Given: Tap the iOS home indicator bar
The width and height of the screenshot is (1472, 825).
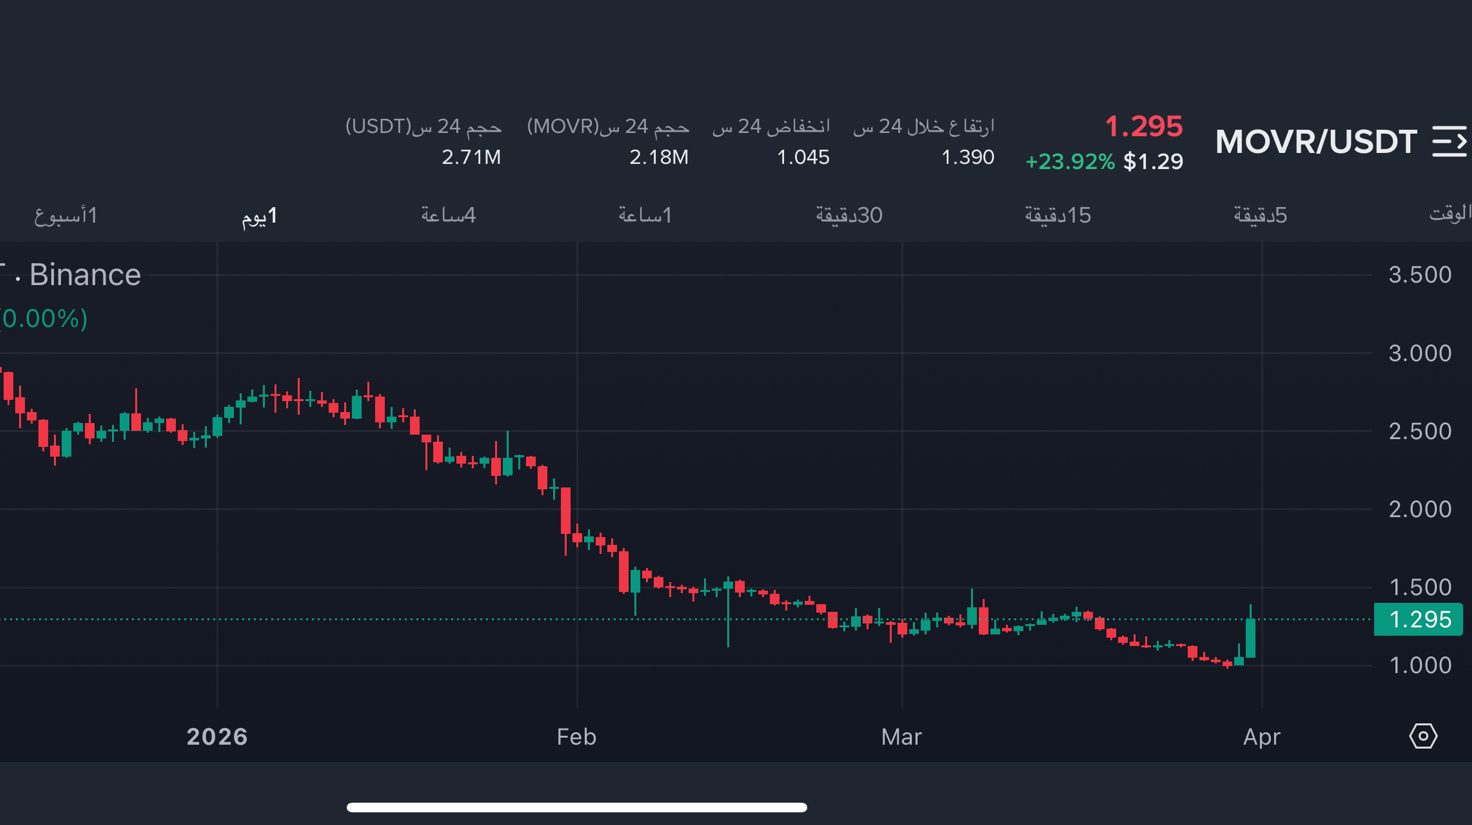Looking at the screenshot, I should (577, 807).
